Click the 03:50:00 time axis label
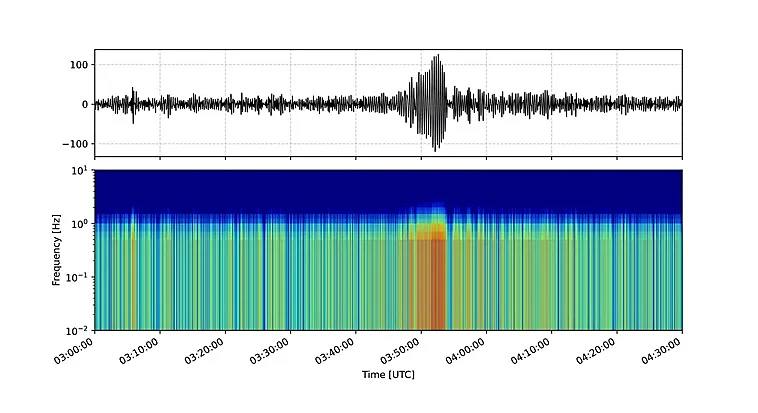The image size is (758, 413). [x=400, y=351]
